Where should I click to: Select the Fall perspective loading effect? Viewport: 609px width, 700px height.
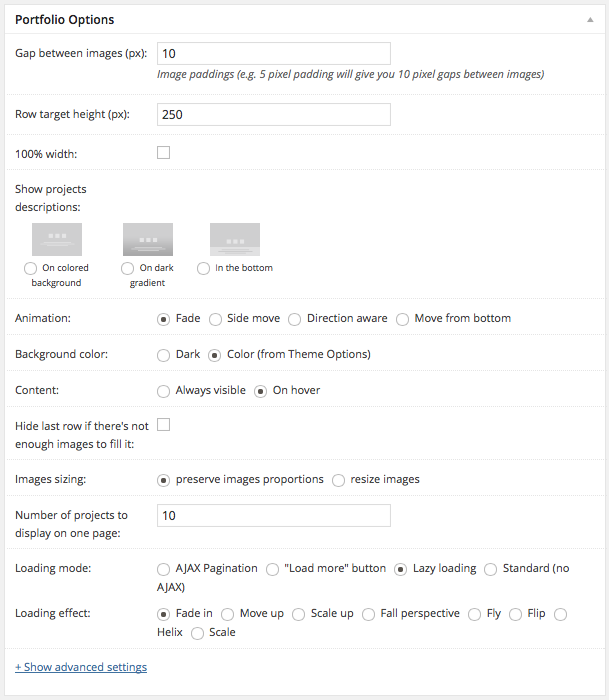369,614
